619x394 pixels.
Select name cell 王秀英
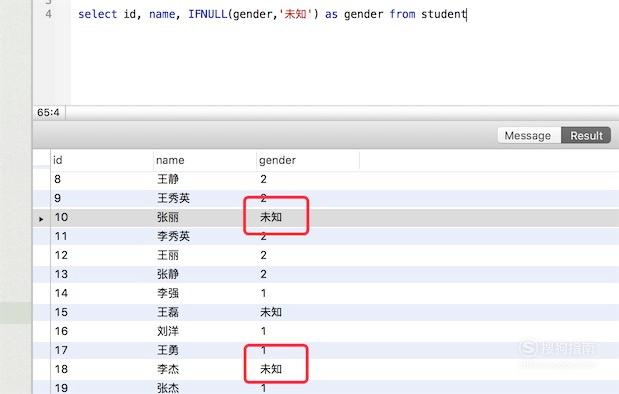[173, 198]
